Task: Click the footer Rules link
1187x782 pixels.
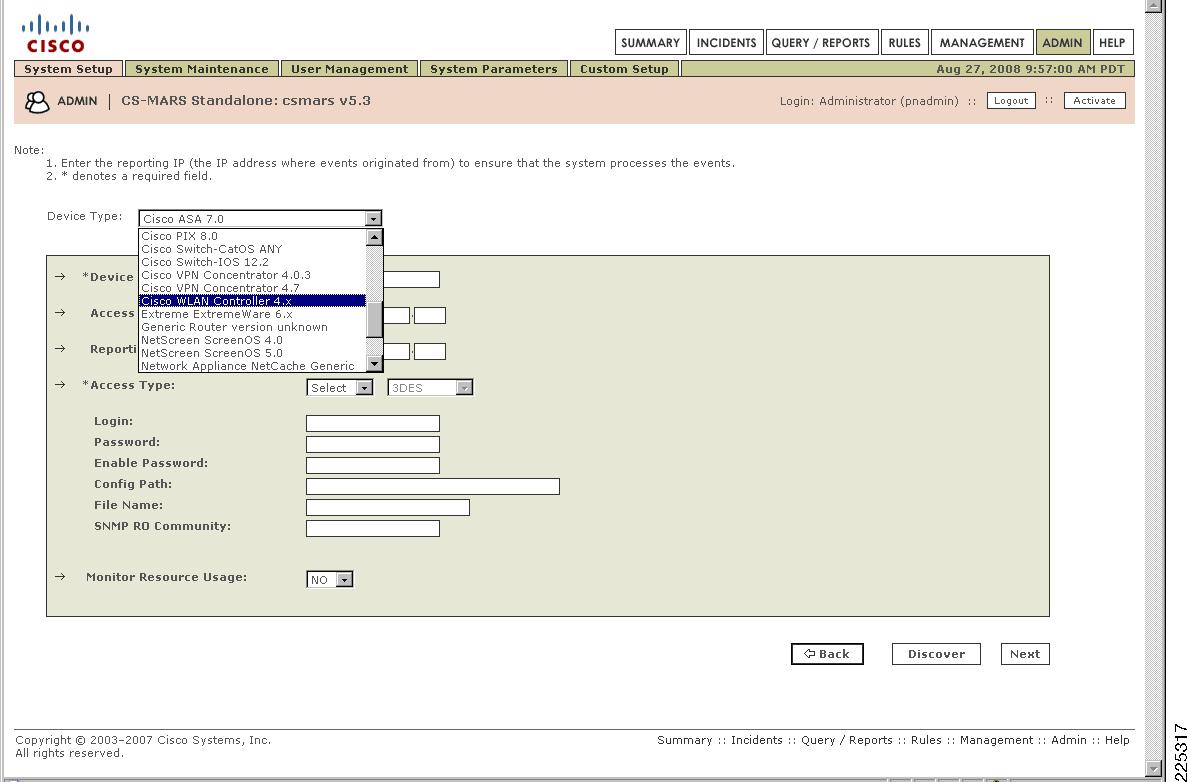Action: (x=926, y=740)
